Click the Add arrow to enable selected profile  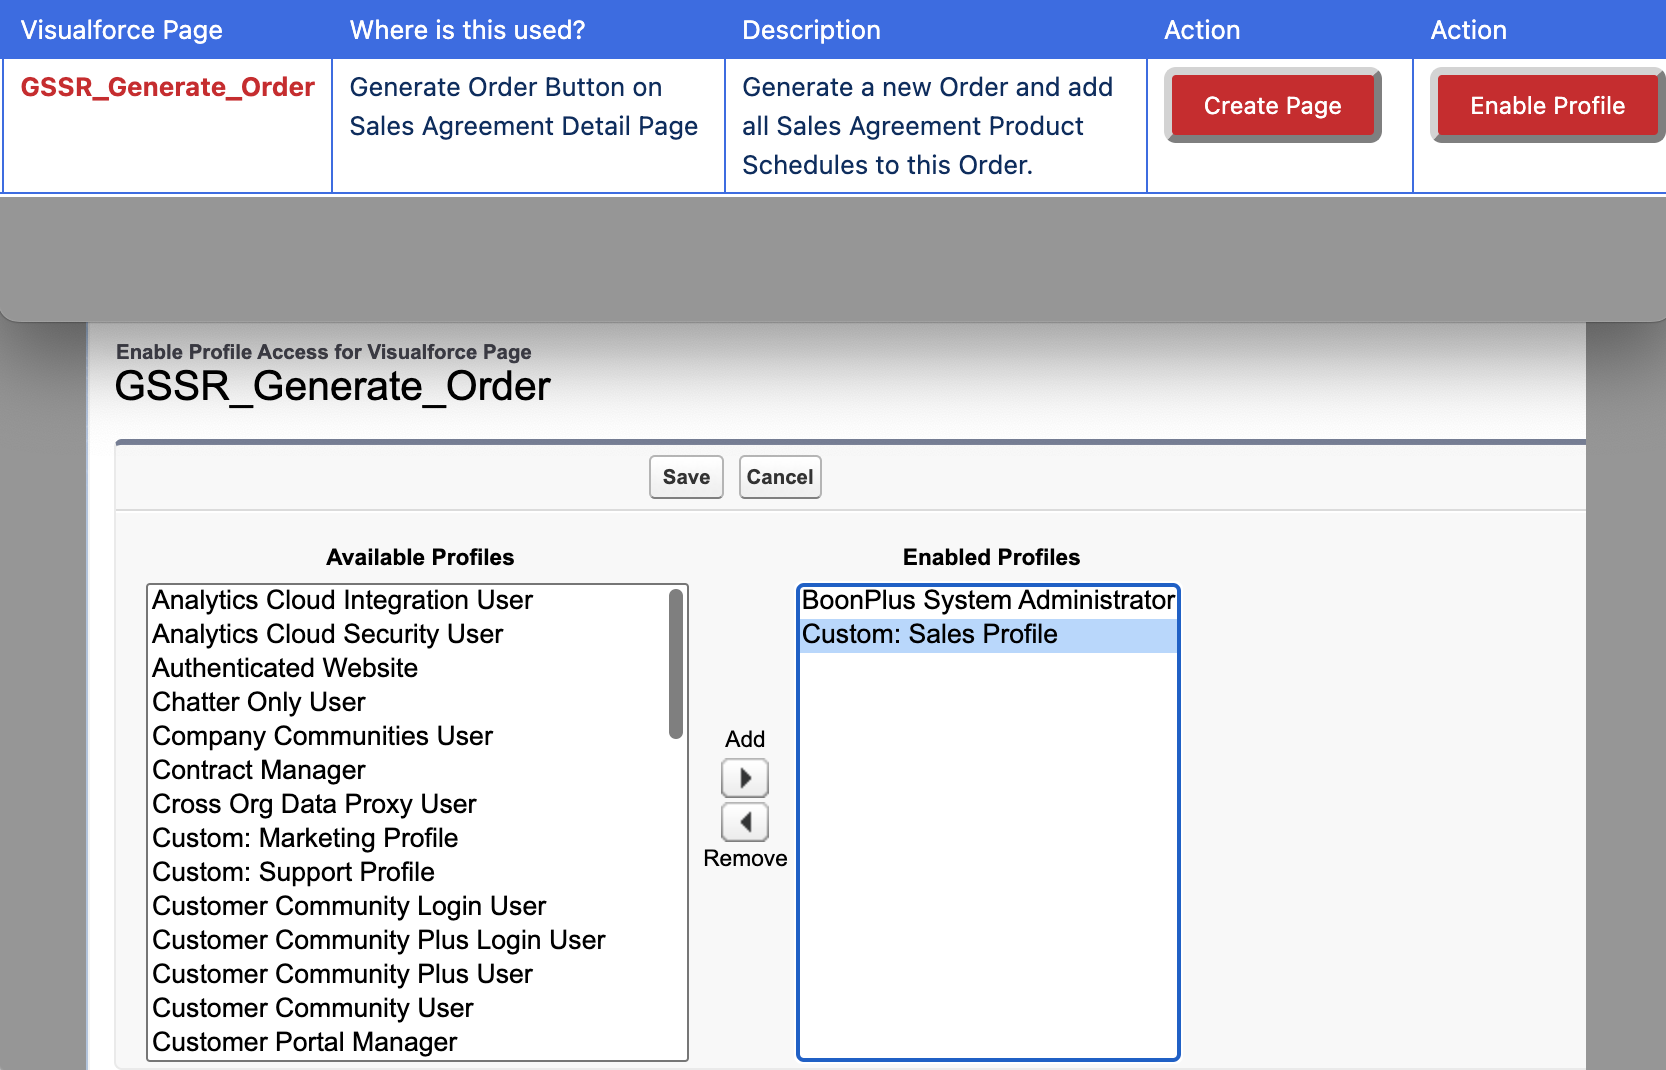tap(744, 778)
